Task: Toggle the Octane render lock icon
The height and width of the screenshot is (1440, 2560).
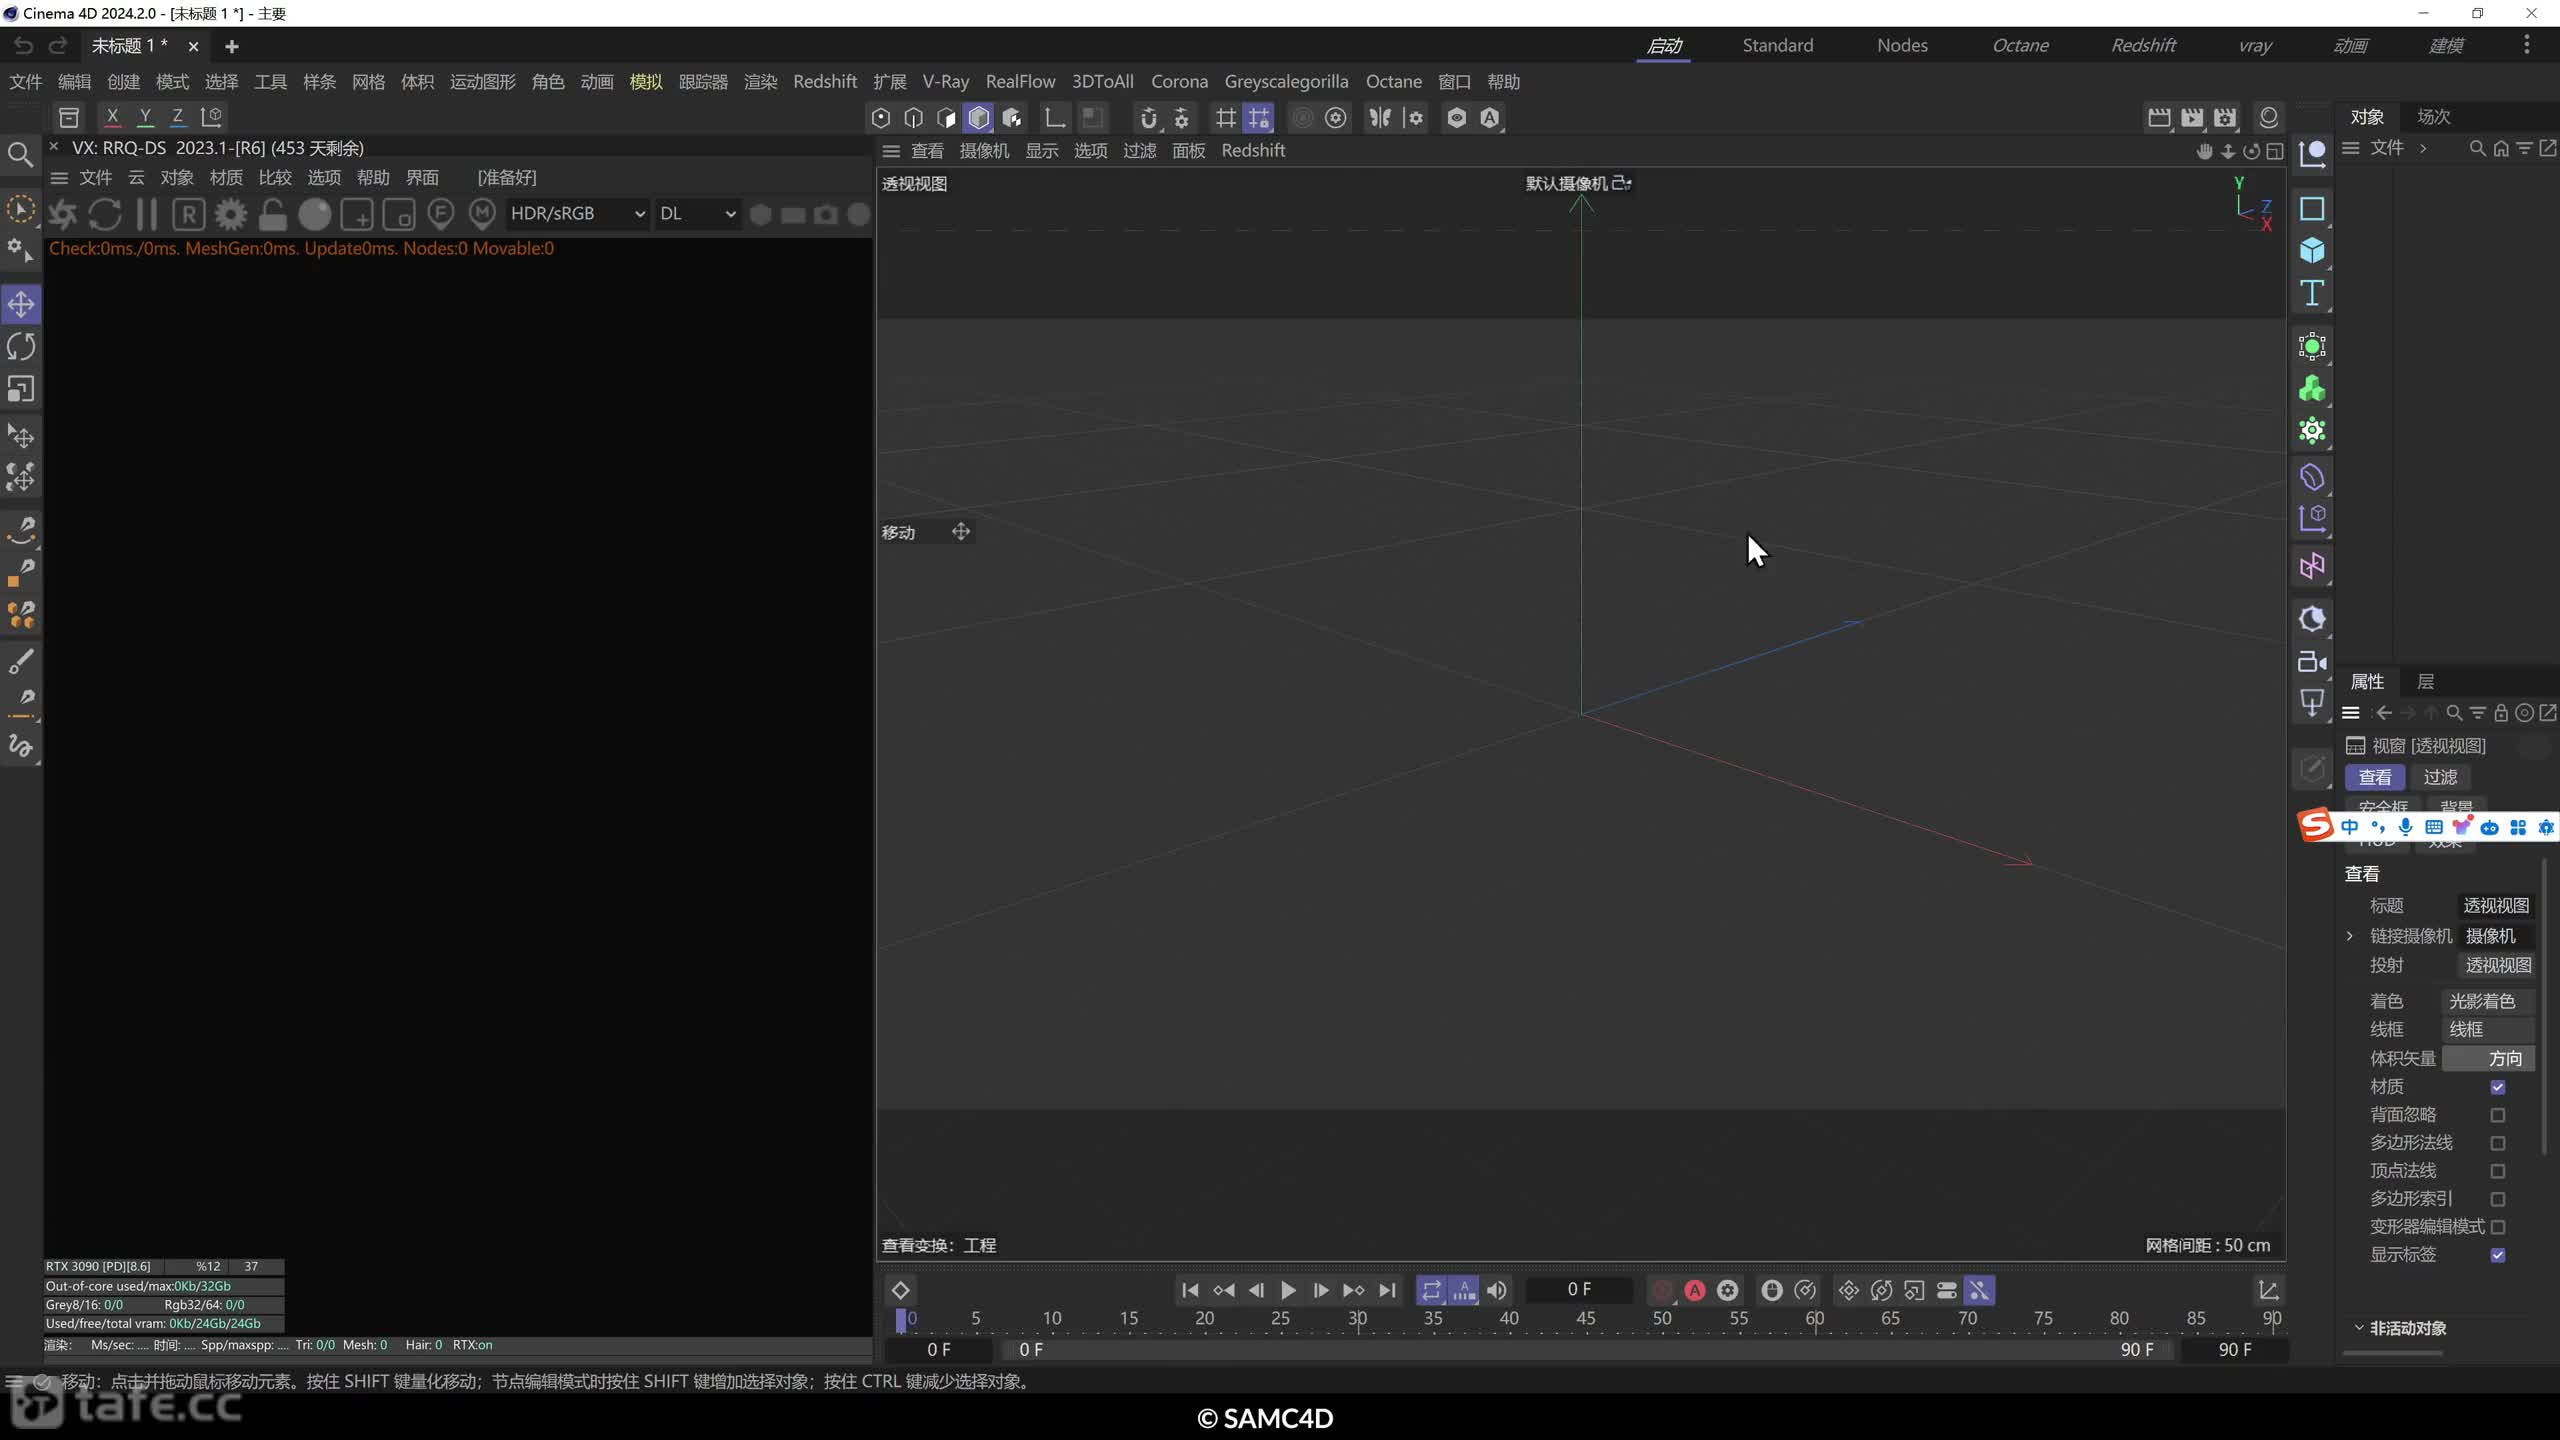Action: [x=273, y=214]
